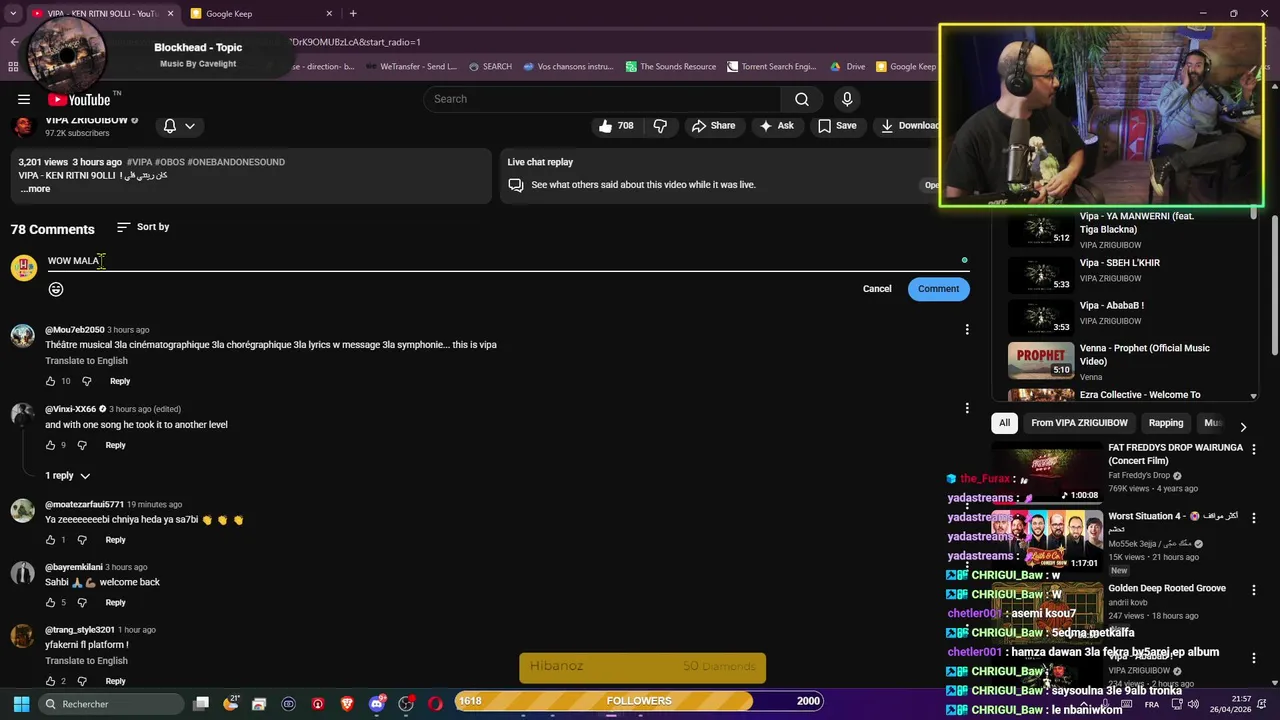Open Vipa - YA MANWERNI video thumbnail
1280x720 pixels.
[1041, 230]
